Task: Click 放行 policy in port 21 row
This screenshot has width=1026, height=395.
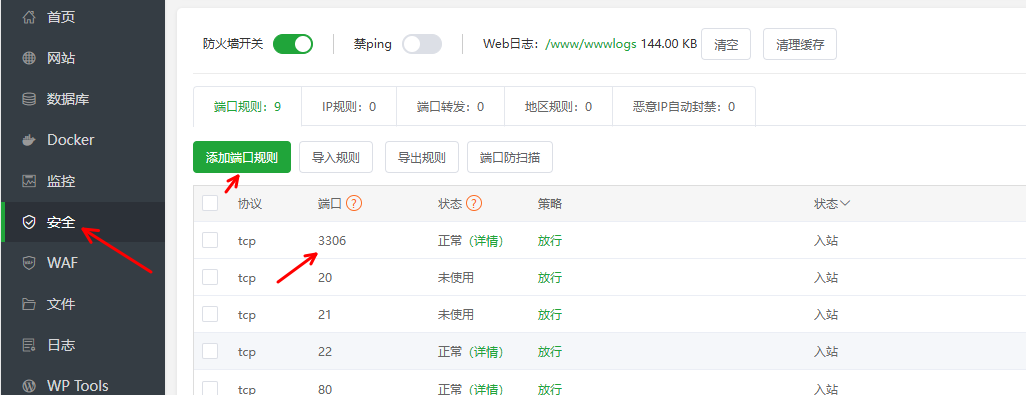Action: pyautogui.click(x=550, y=315)
